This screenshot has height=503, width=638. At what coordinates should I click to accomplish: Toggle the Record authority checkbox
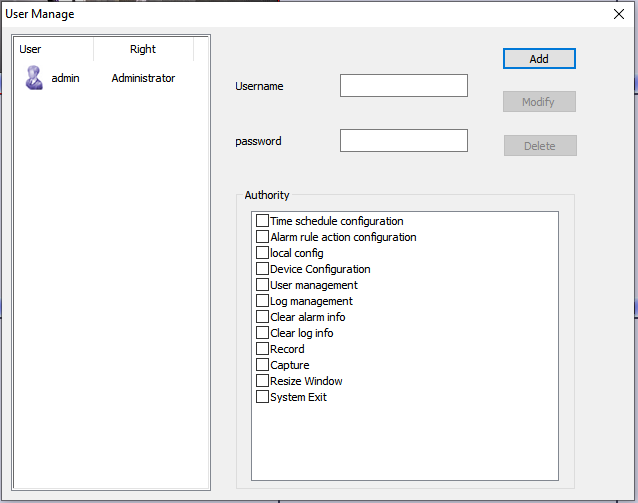click(x=263, y=349)
